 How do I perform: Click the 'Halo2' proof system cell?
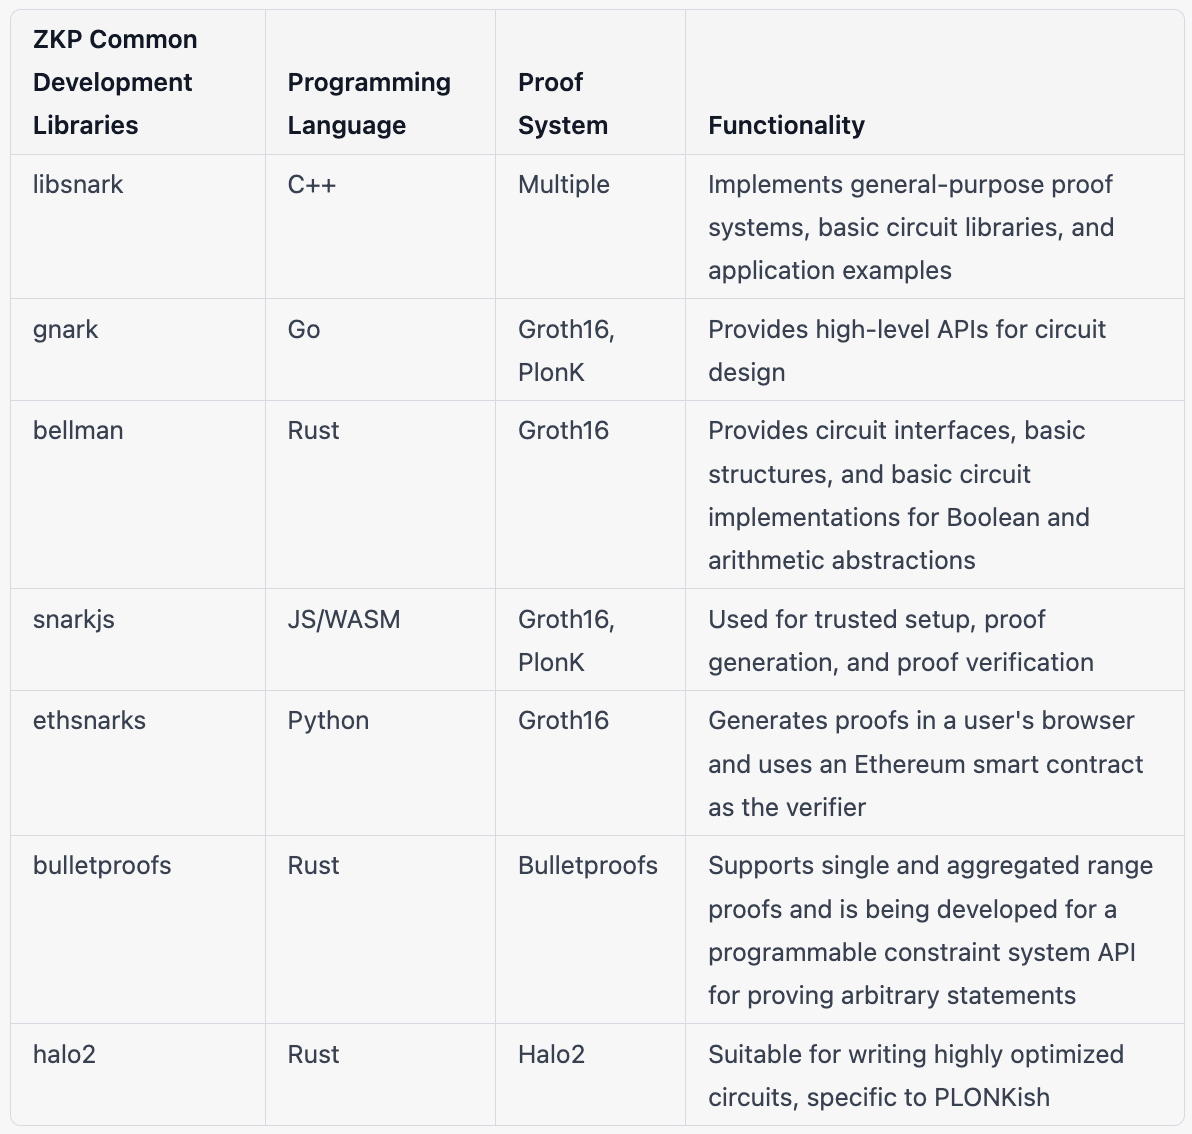click(x=551, y=1055)
